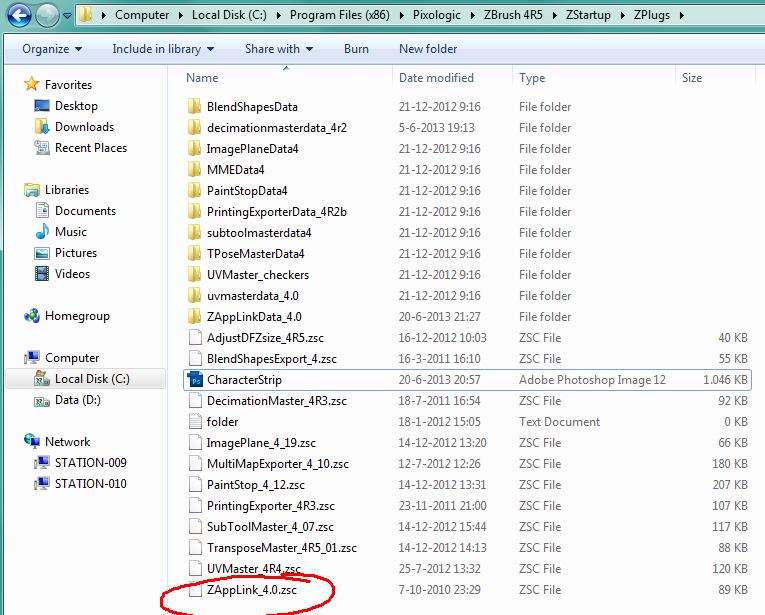Click the STATION-010 computer icon
The height and width of the screenshot is (615, 765).
(42, 483)
